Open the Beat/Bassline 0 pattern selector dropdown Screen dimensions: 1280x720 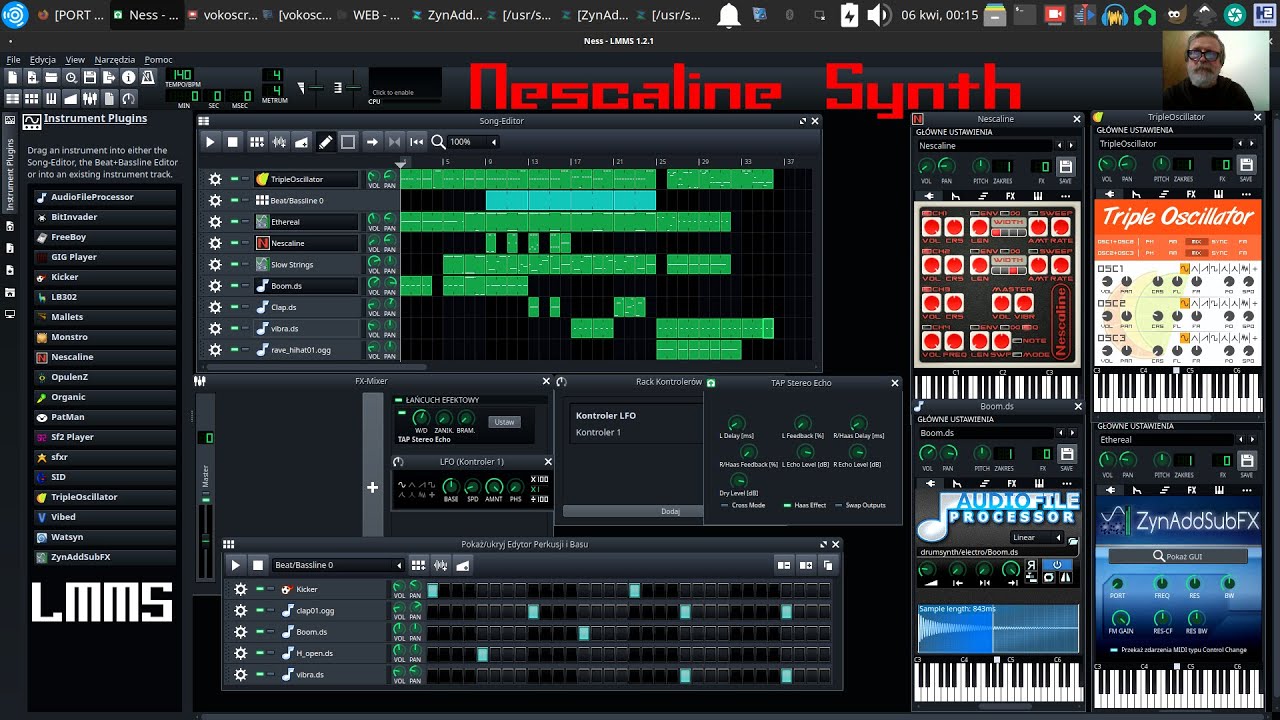click(338, 565)
